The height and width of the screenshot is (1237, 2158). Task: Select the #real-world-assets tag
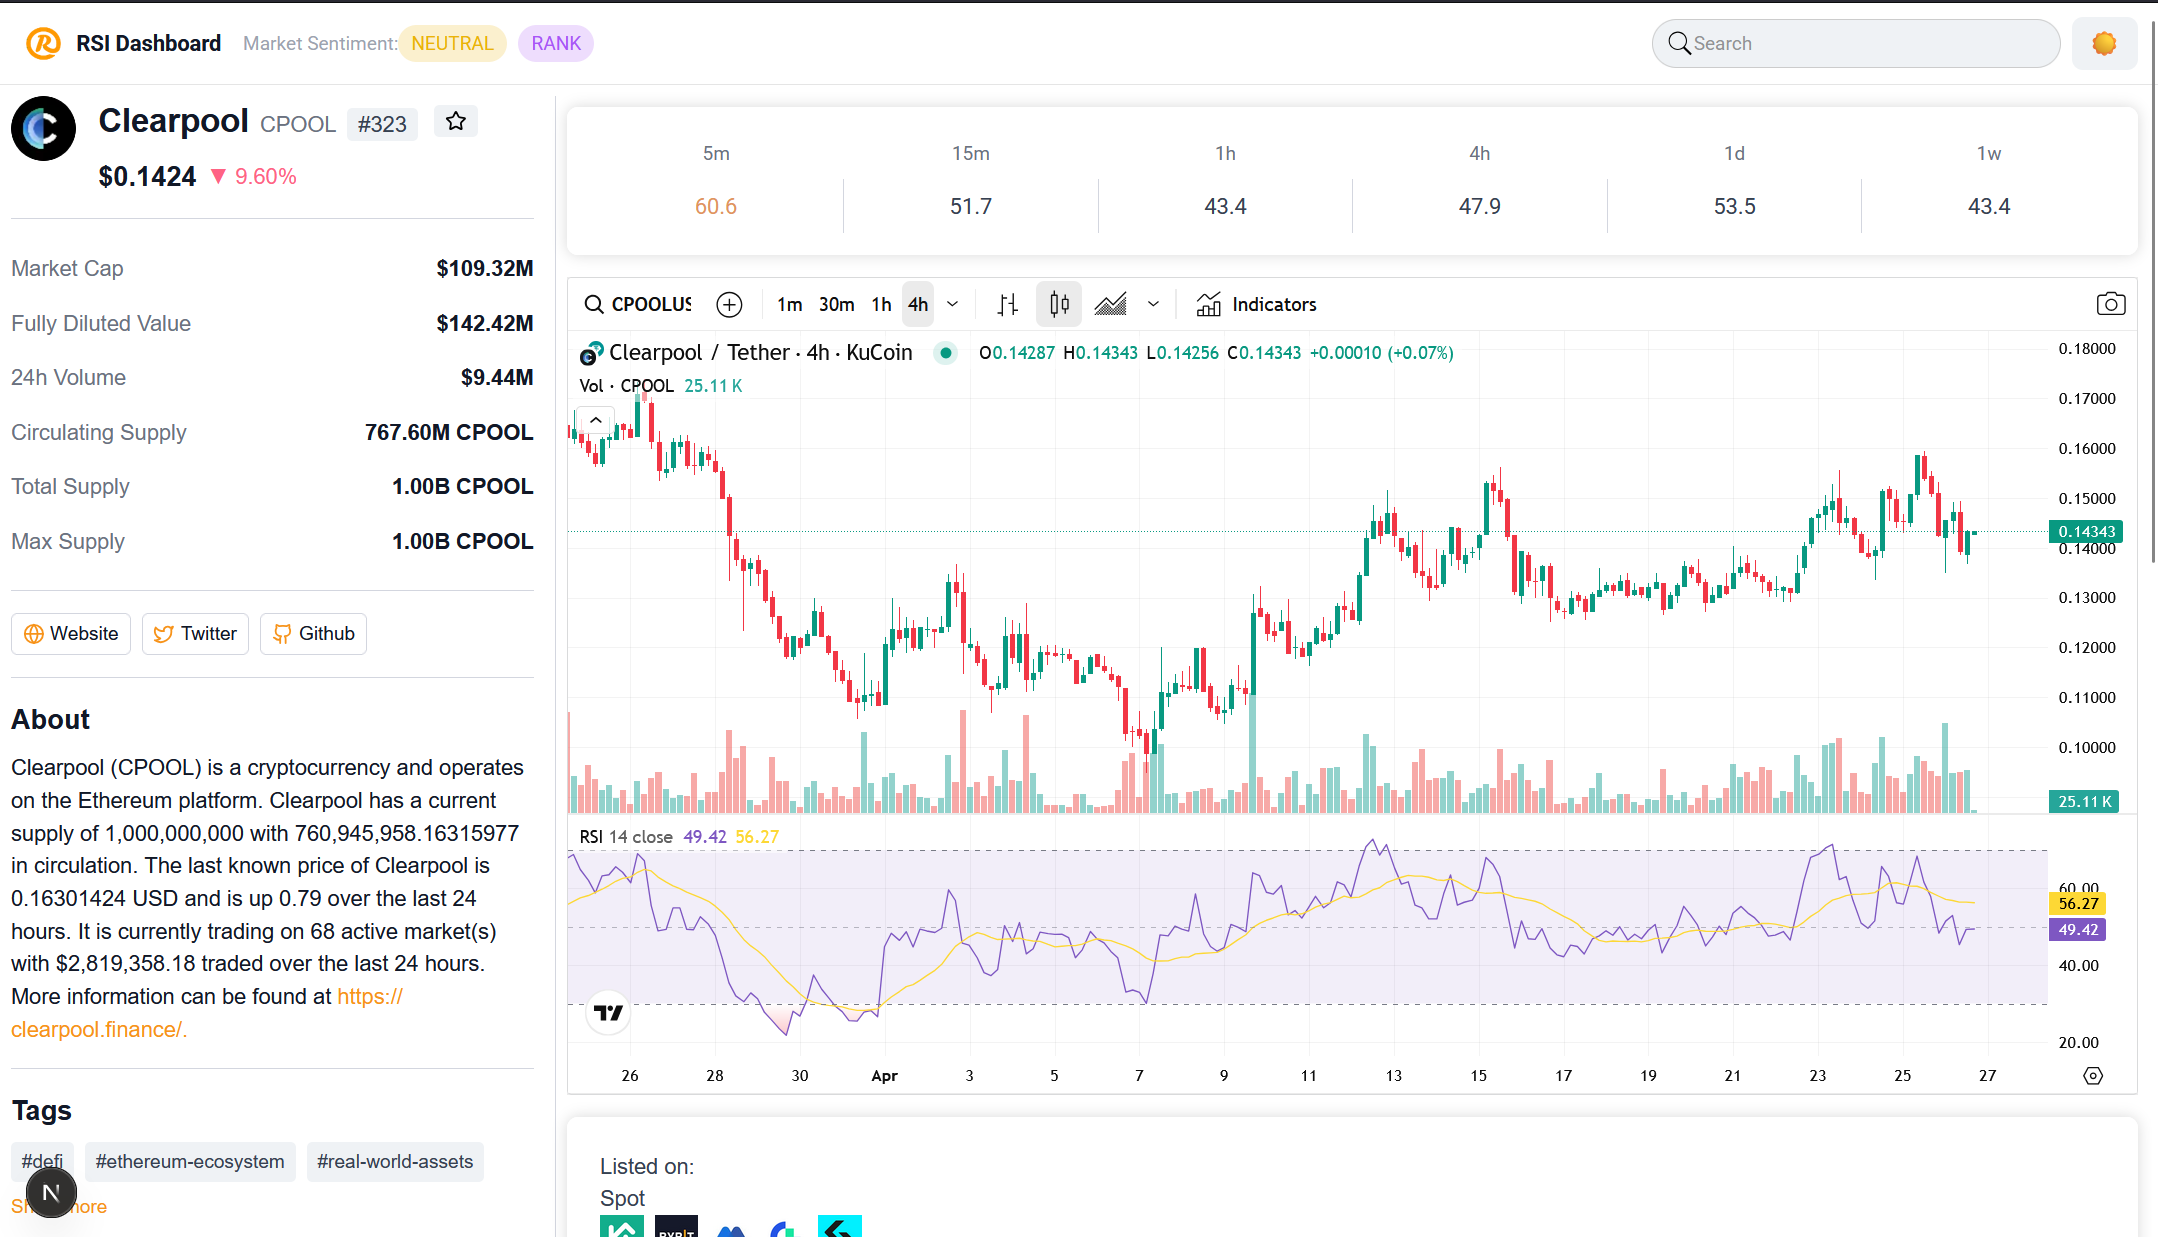click(395, 1162)
